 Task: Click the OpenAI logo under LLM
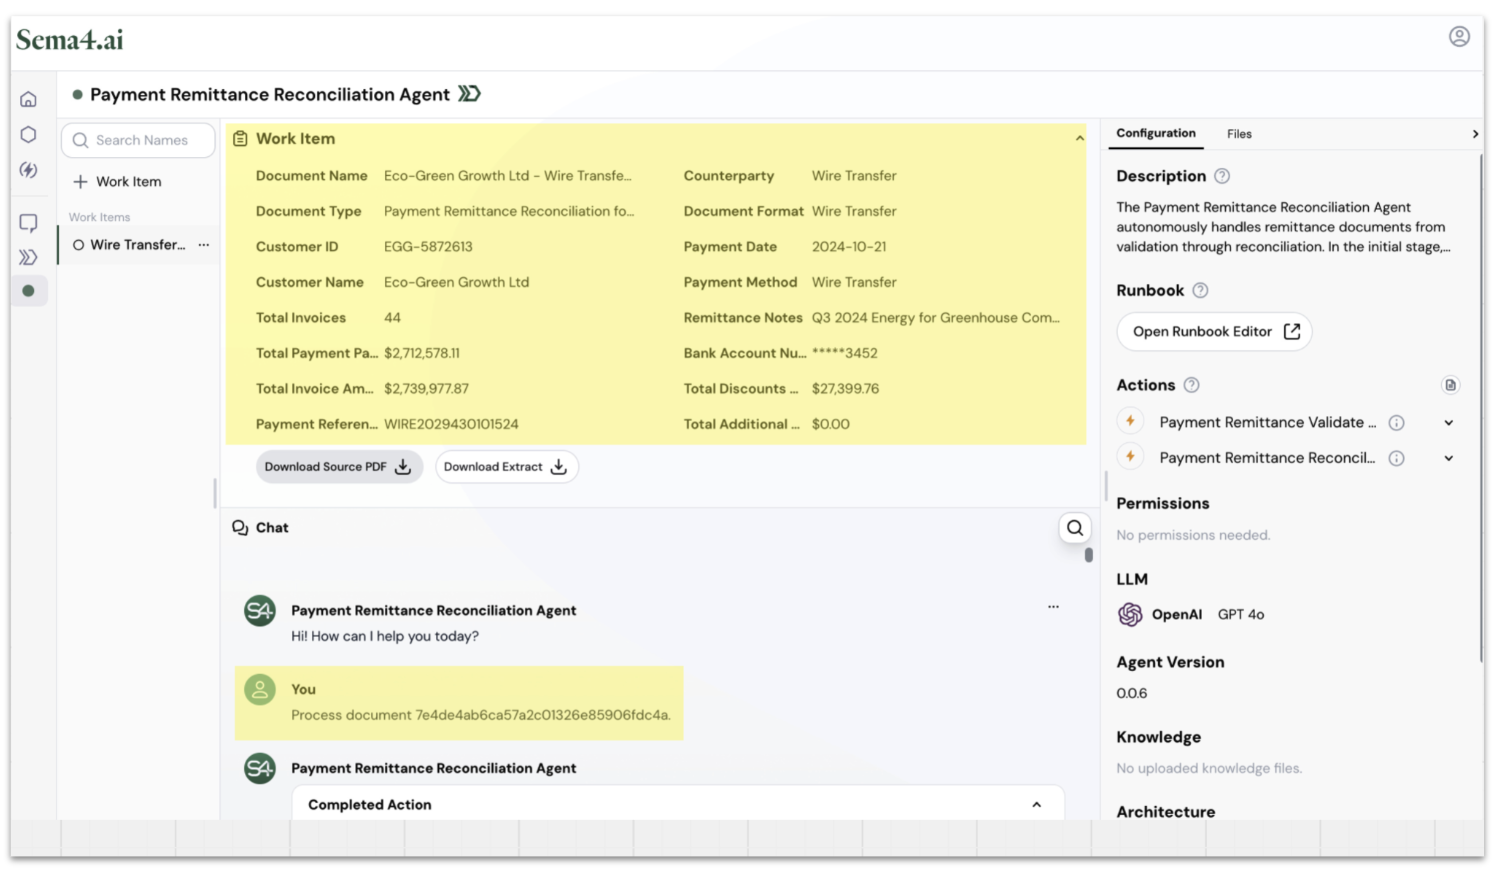(1130, 614)
